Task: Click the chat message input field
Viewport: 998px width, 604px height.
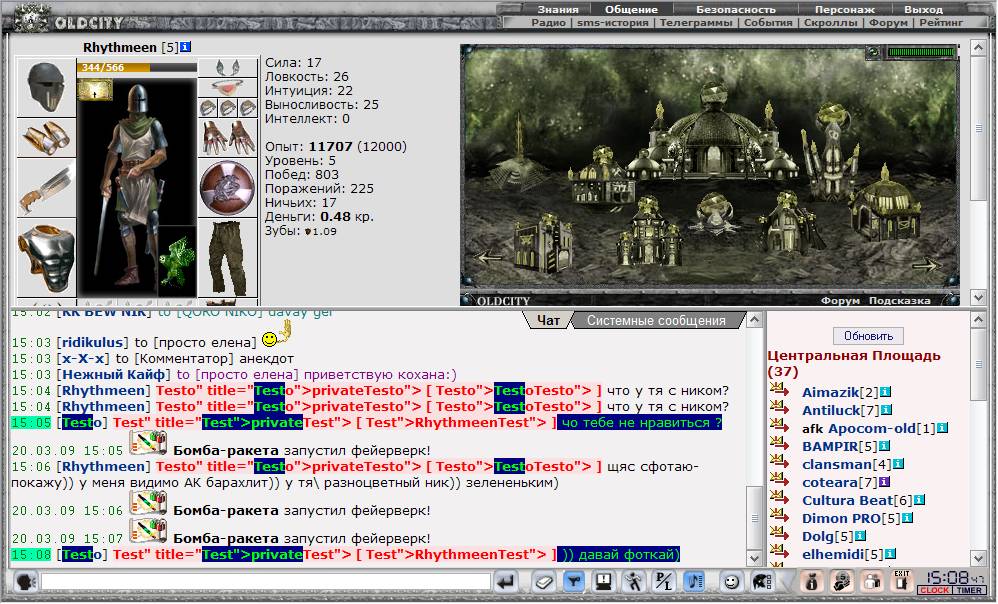Action: tap(265, 582)
